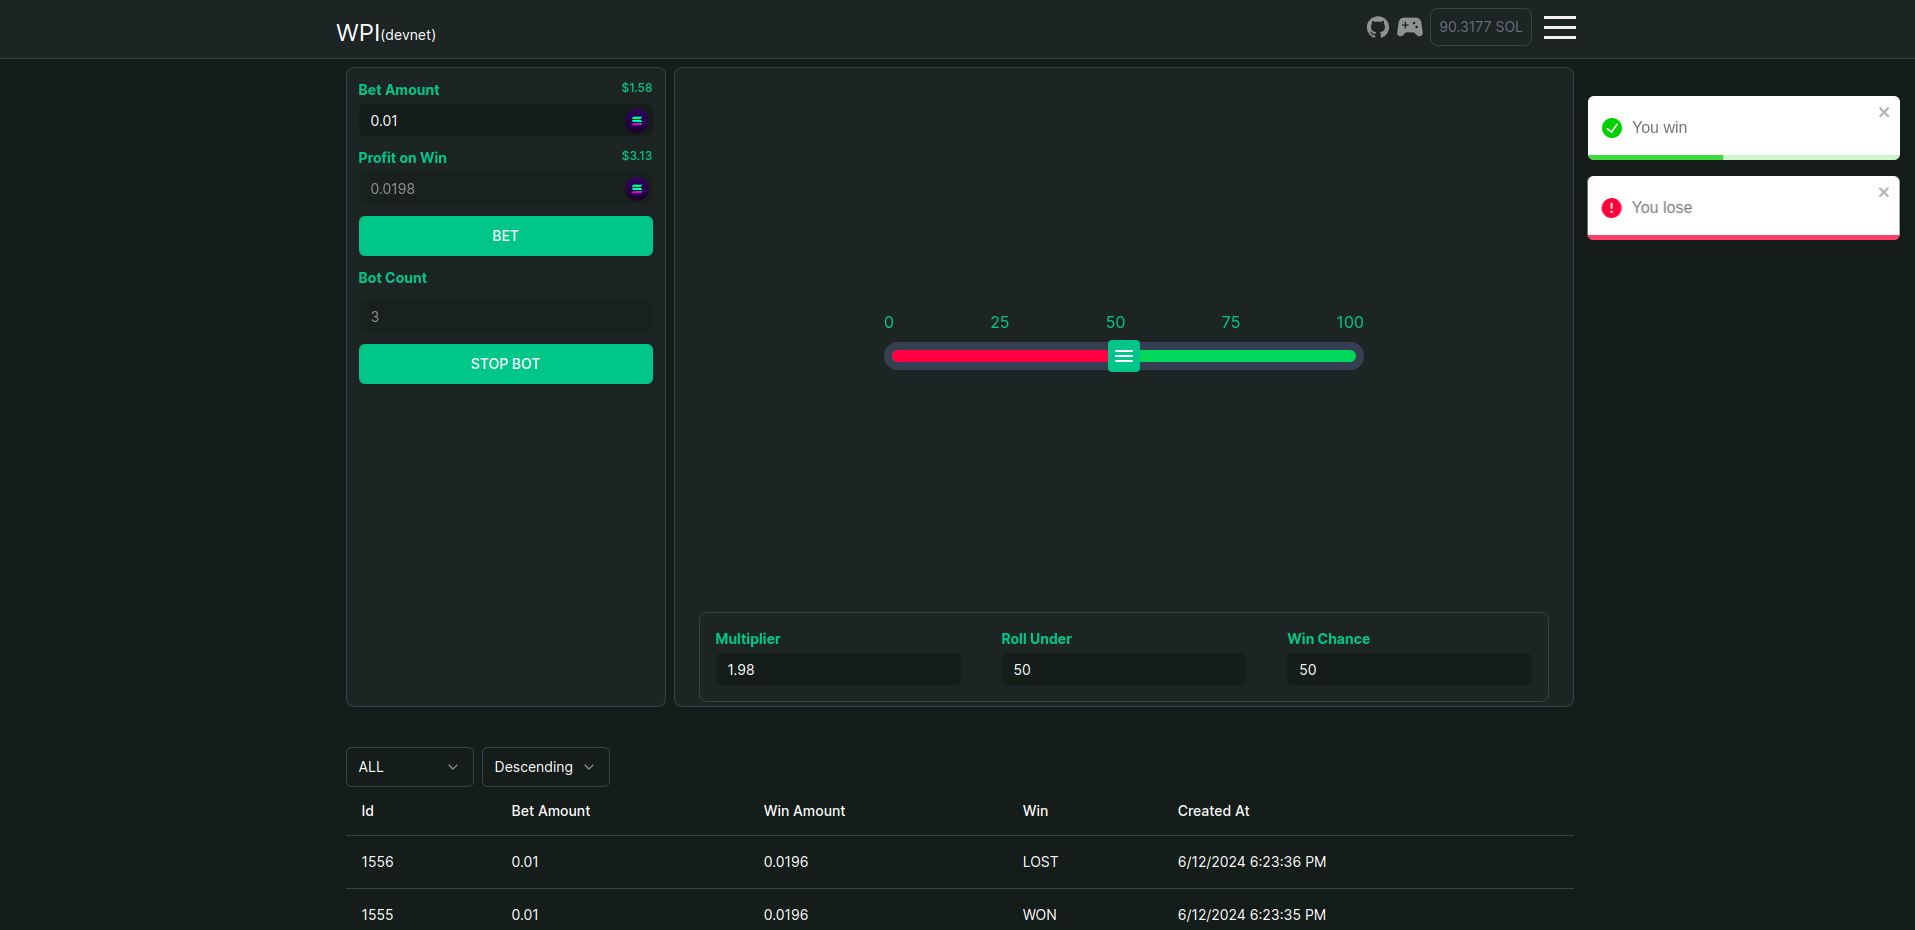Focus the Win Chance input field
The image size is (1915, 930).
pos(1410,670)
